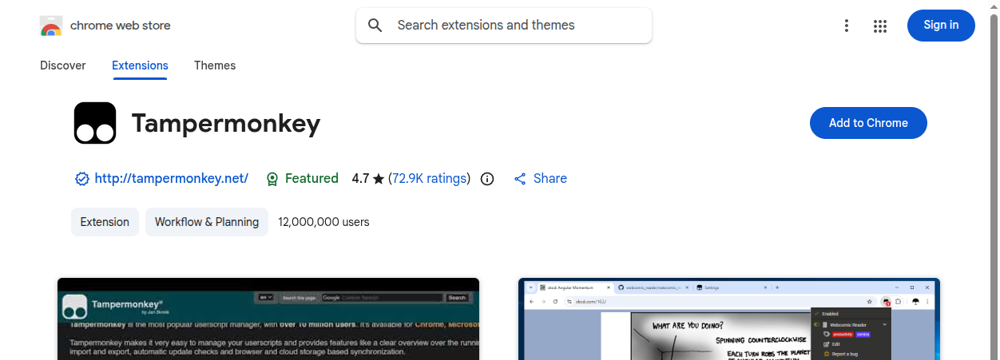Click the Share icon

pos(520,179)
